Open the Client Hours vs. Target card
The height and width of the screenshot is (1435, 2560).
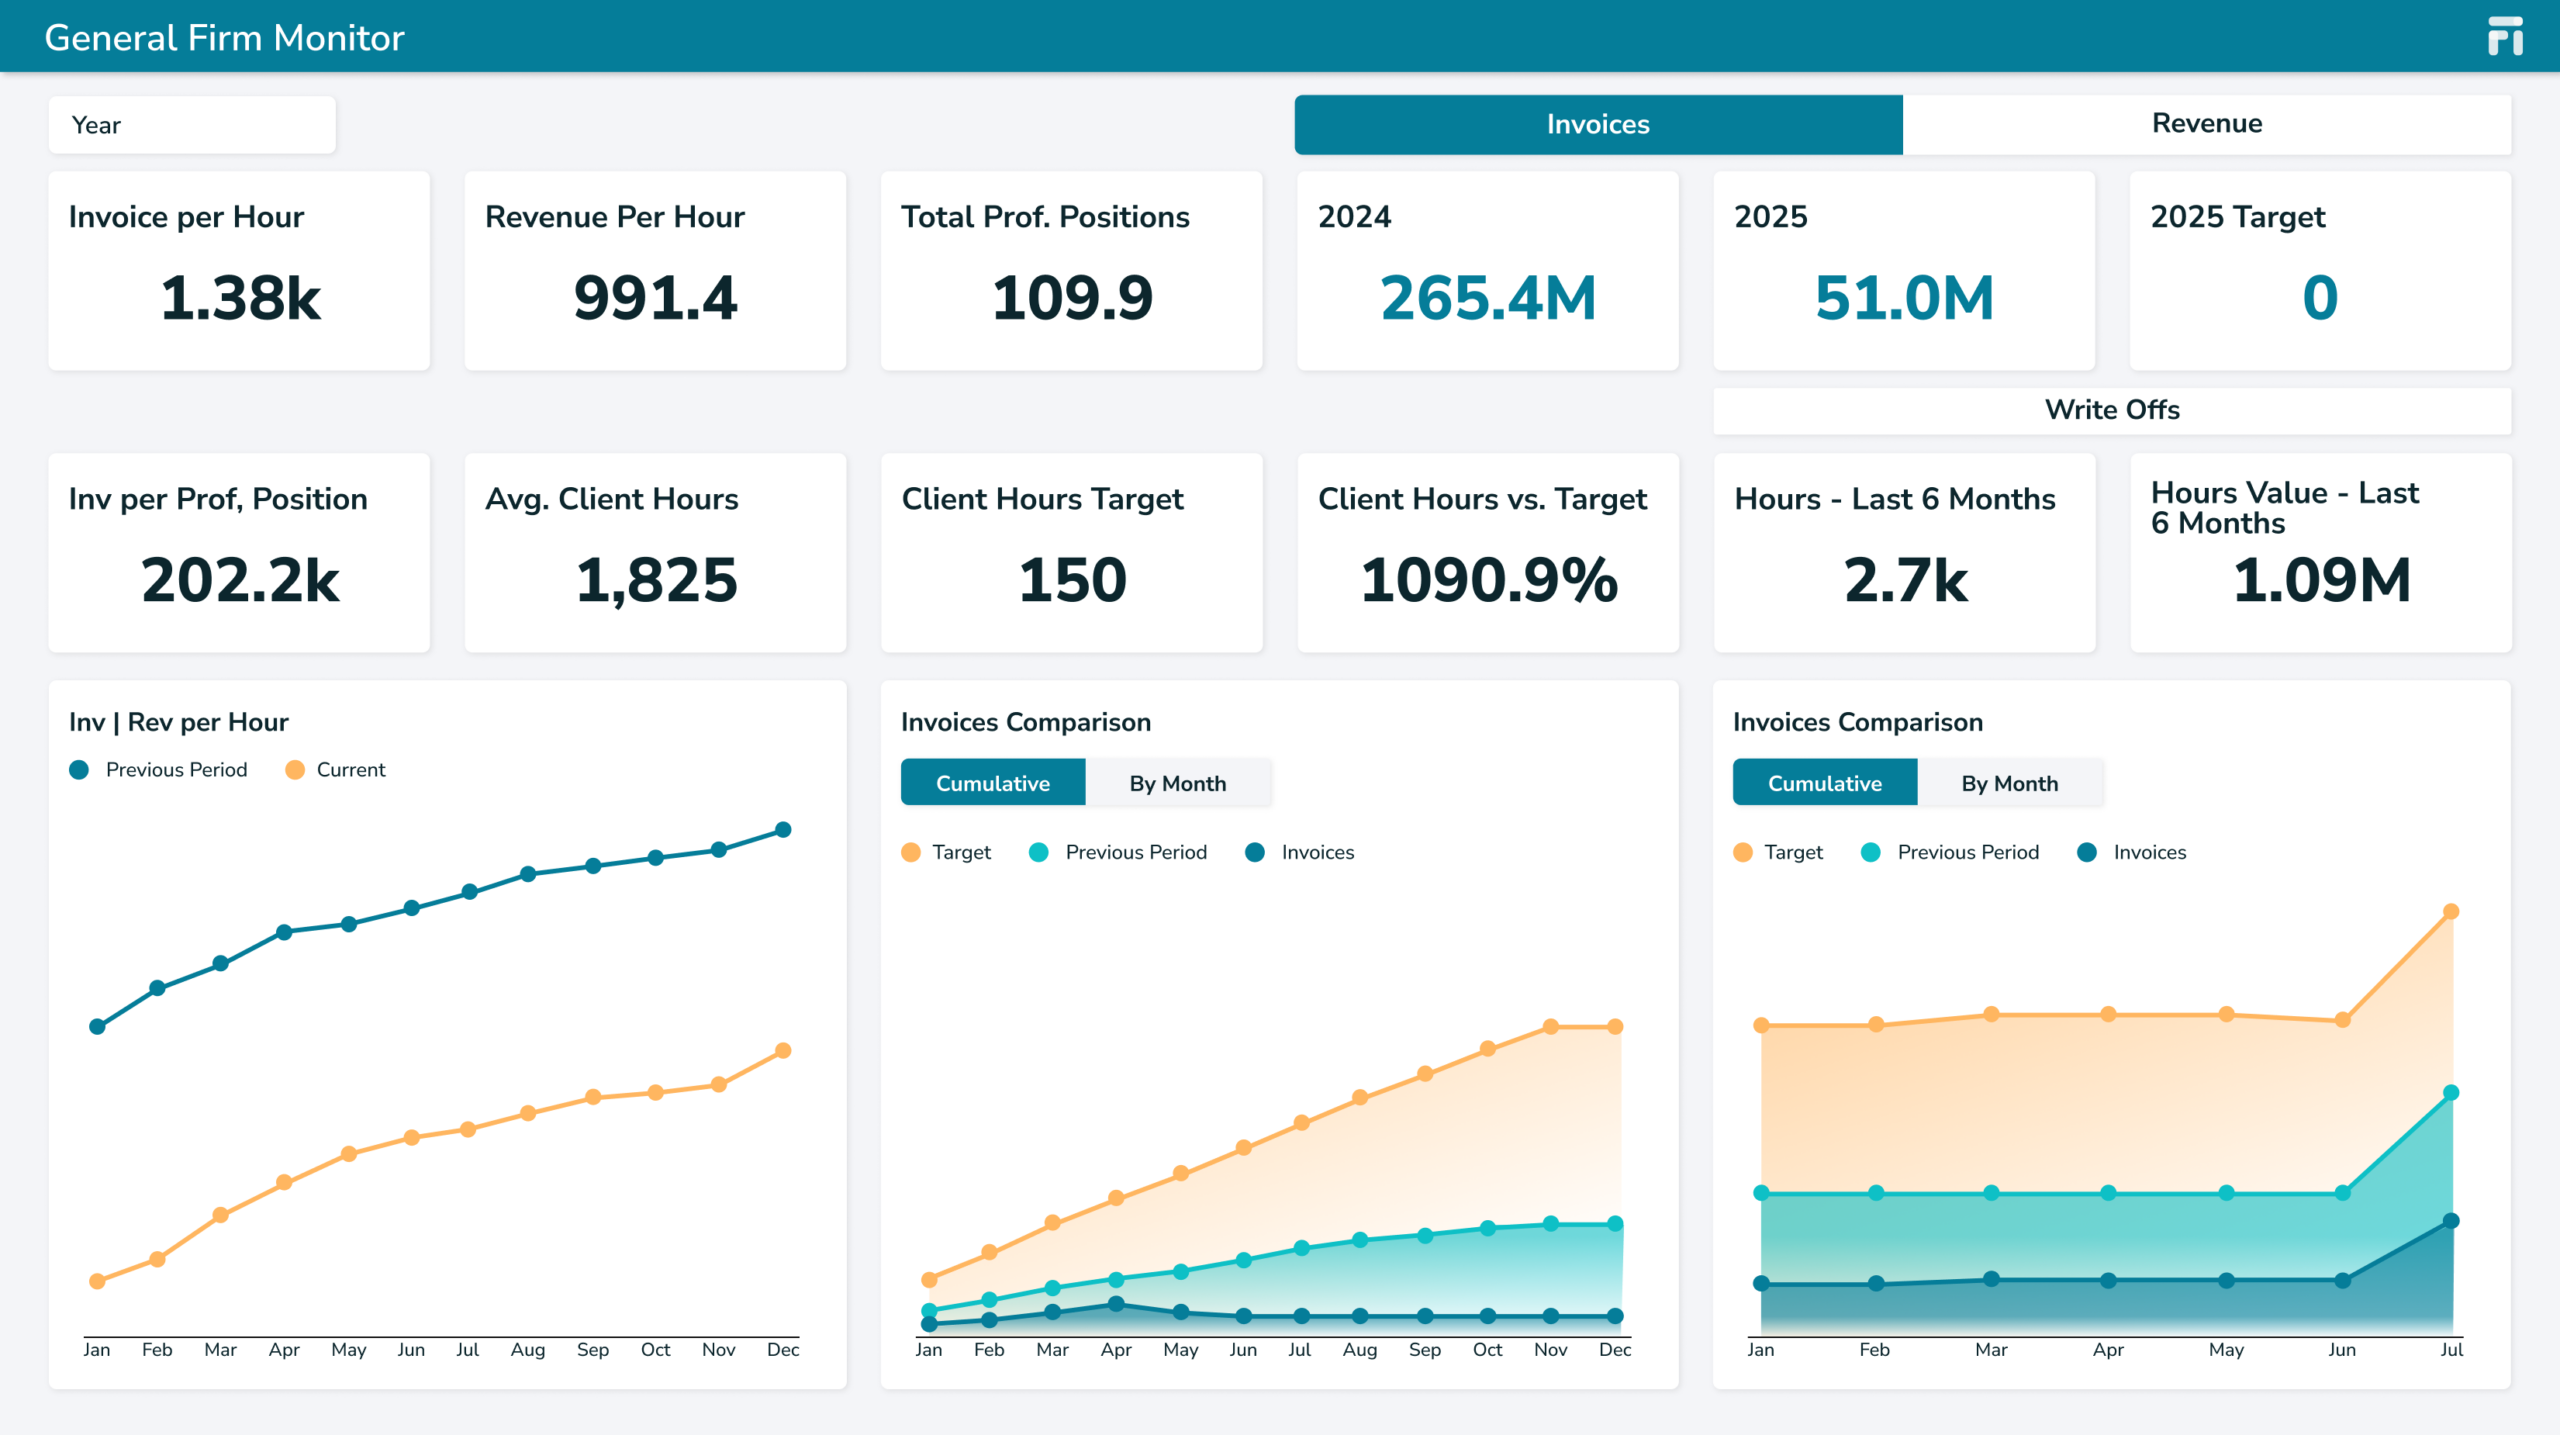point(1487,553)
